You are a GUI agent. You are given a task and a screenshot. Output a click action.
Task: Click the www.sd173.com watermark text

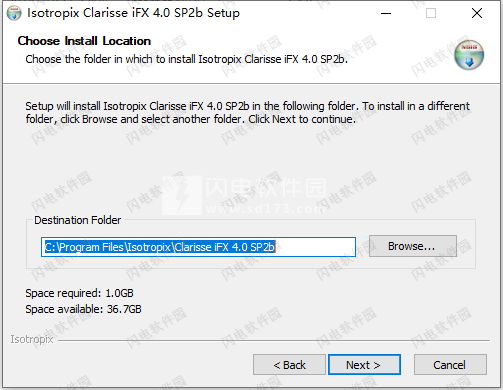(x=265, y=209)
